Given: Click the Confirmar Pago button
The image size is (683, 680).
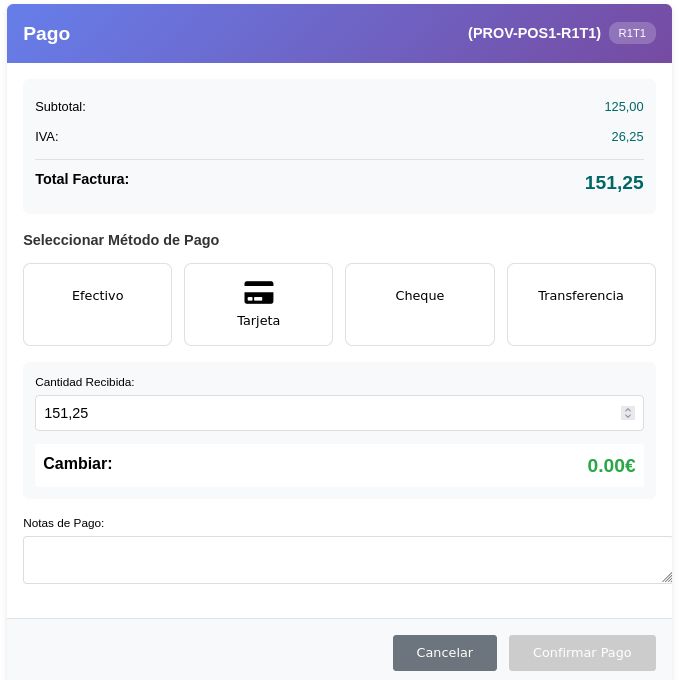Looking at the screenshot, I should coord(582,653).
